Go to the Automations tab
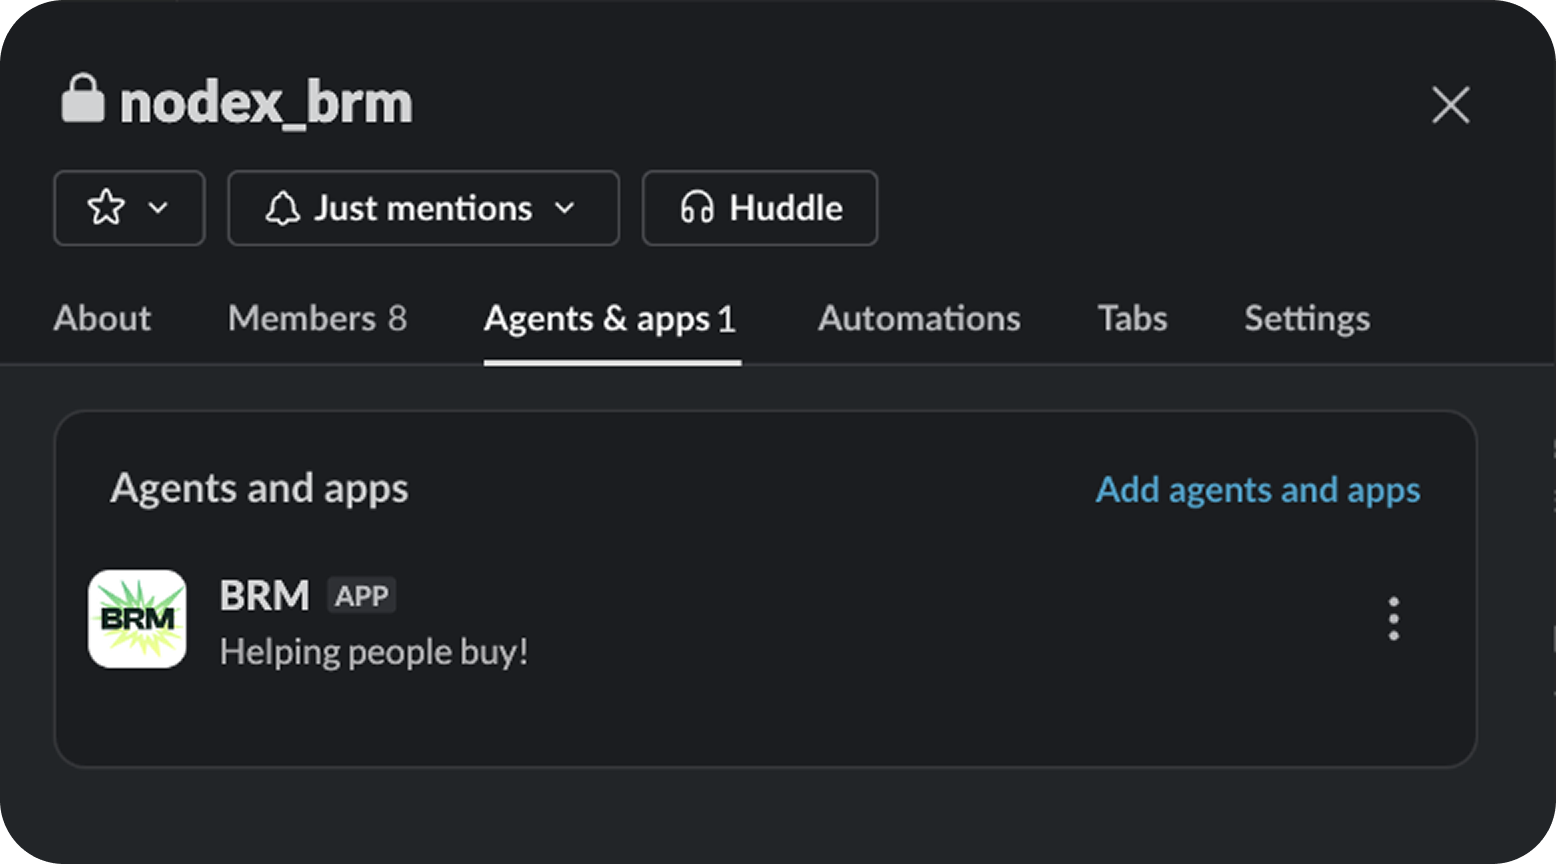 (919, 318)
